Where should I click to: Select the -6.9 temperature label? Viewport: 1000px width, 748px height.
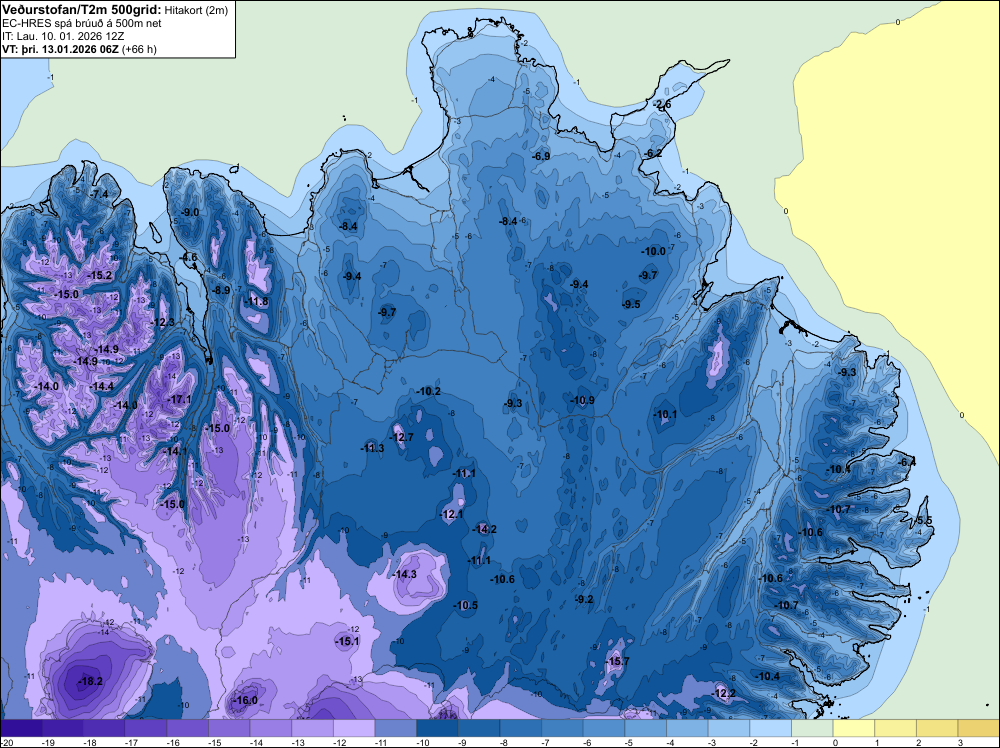541,156
